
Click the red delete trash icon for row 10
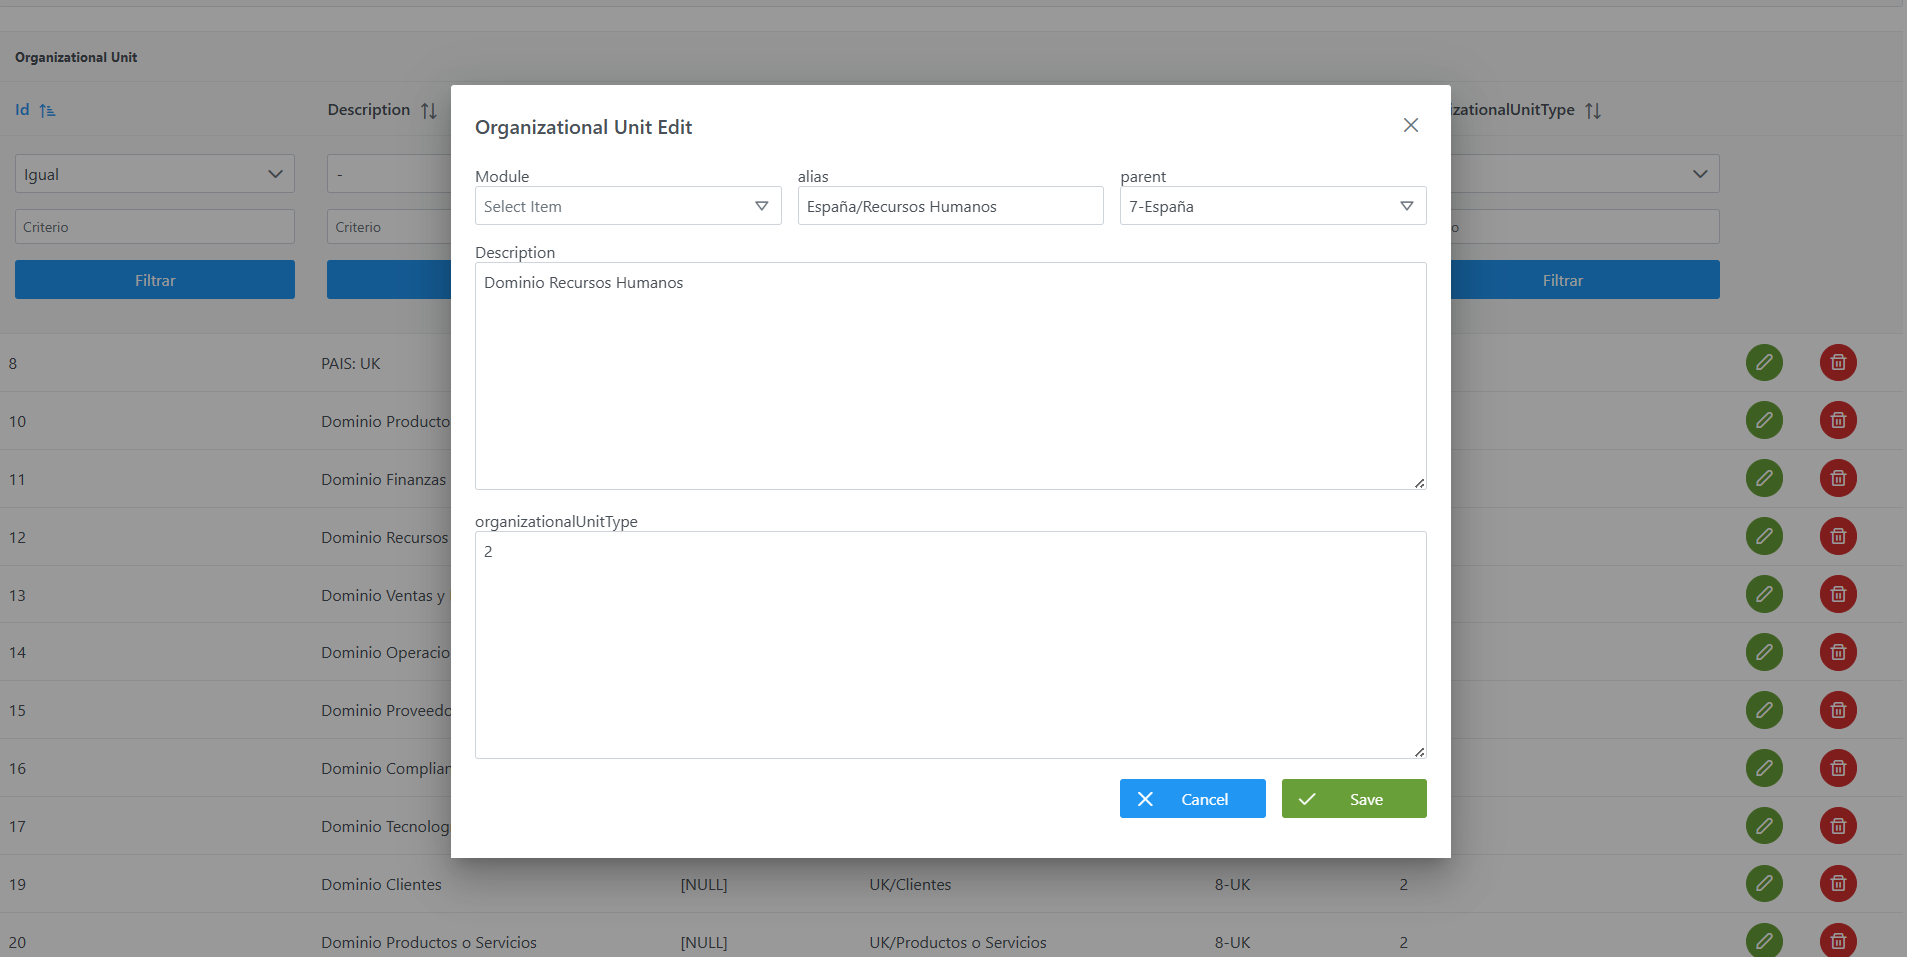point(1837,420)
